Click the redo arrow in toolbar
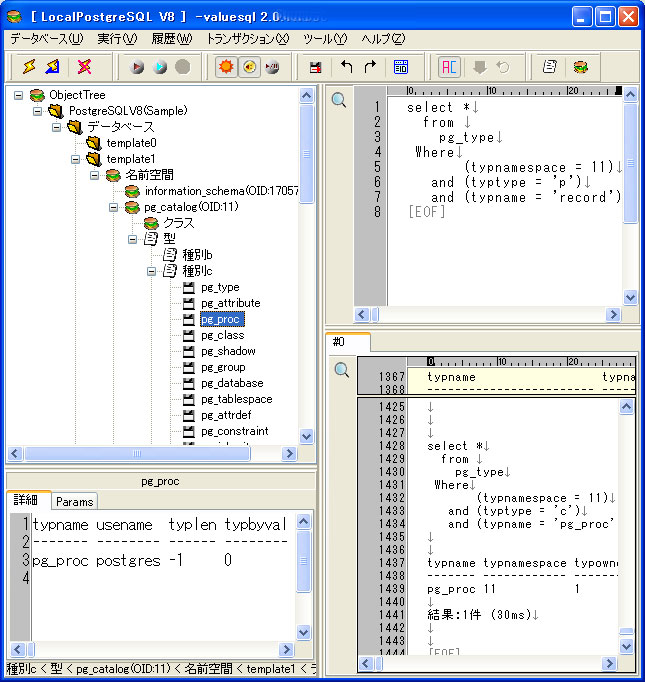 (370, 67)
